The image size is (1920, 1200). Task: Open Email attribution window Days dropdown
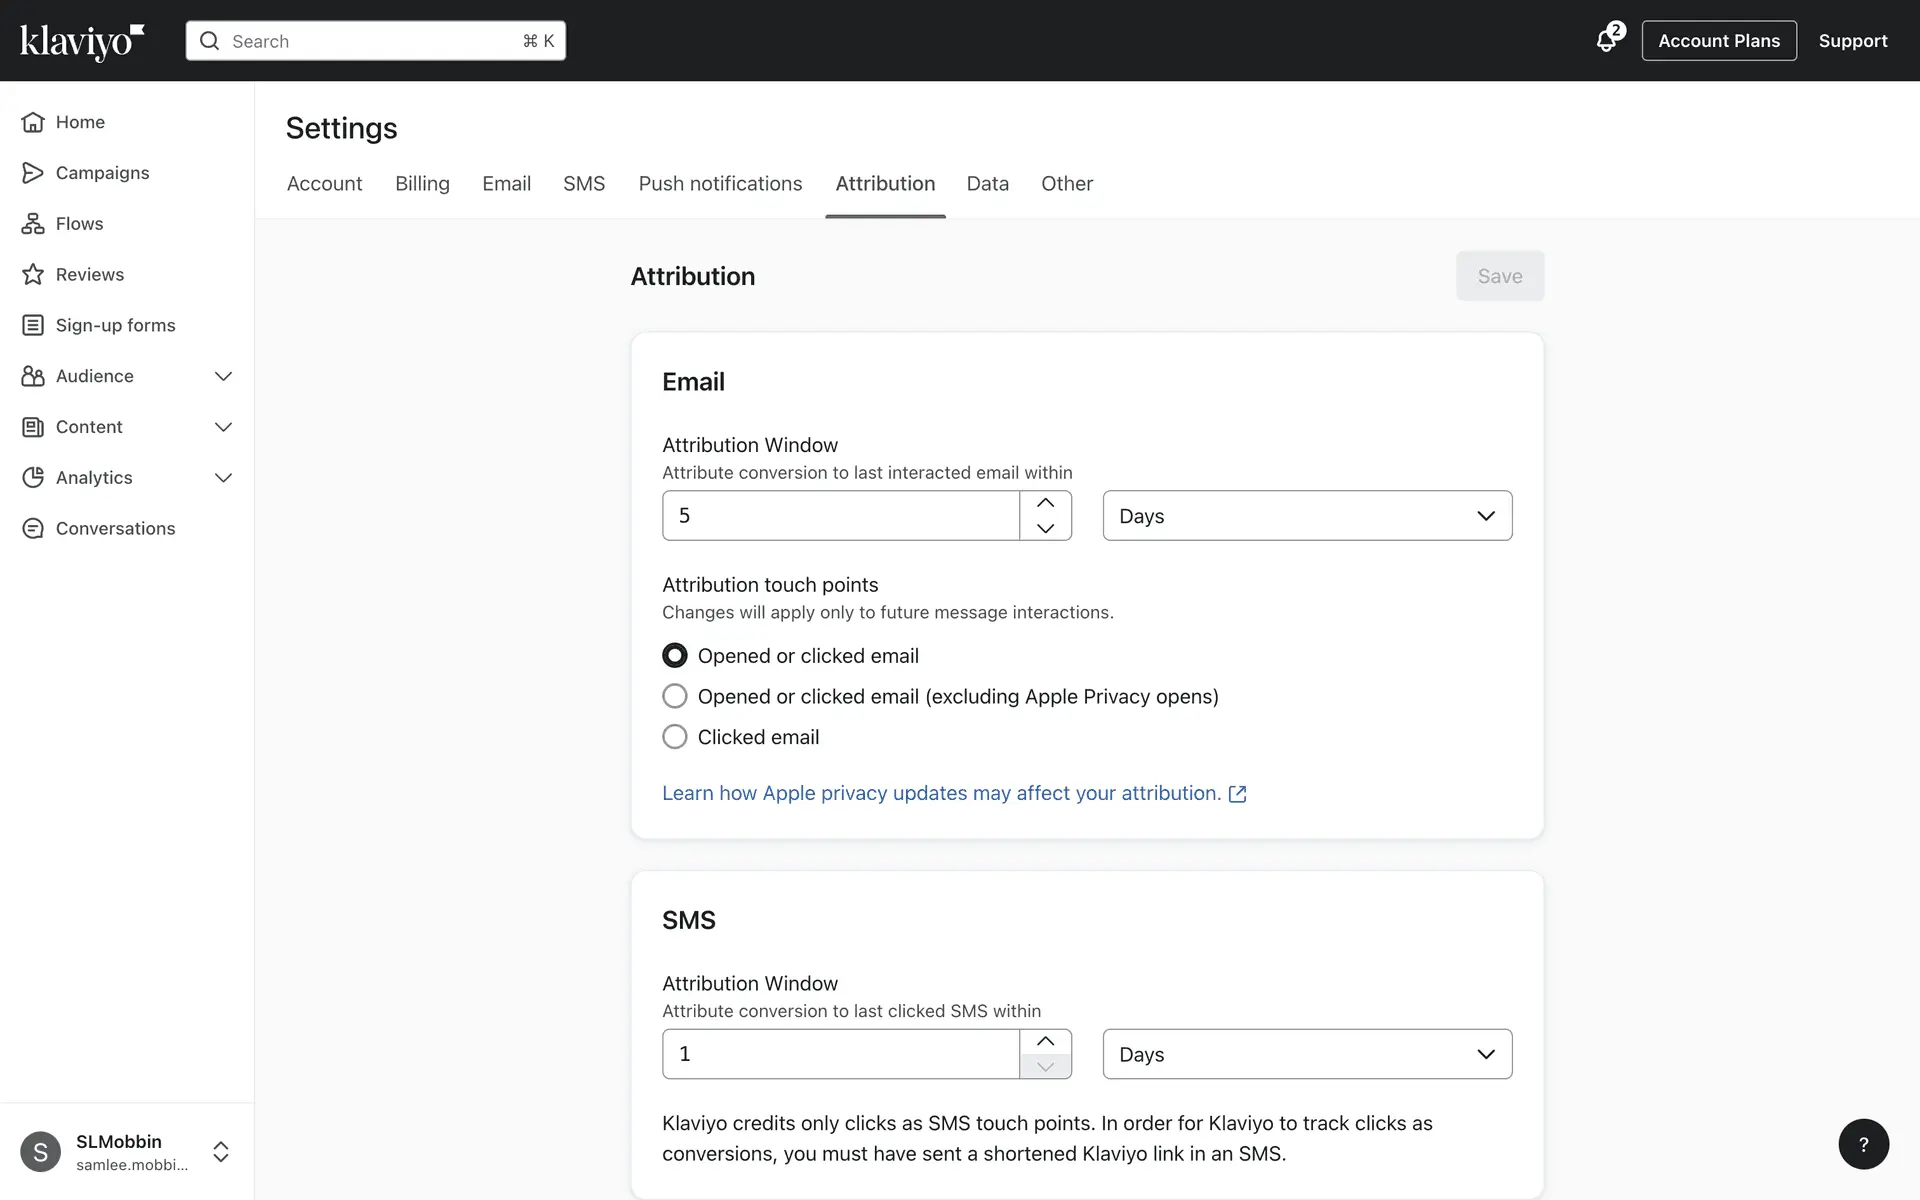pos(1306,516)
